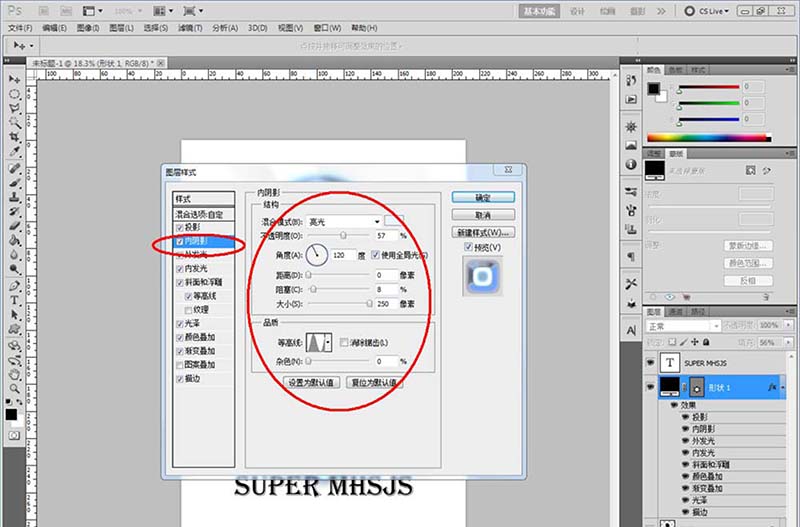
Task: Click the 设置为默认值 button
Action: pyautogui.click(x=311, y=383)
